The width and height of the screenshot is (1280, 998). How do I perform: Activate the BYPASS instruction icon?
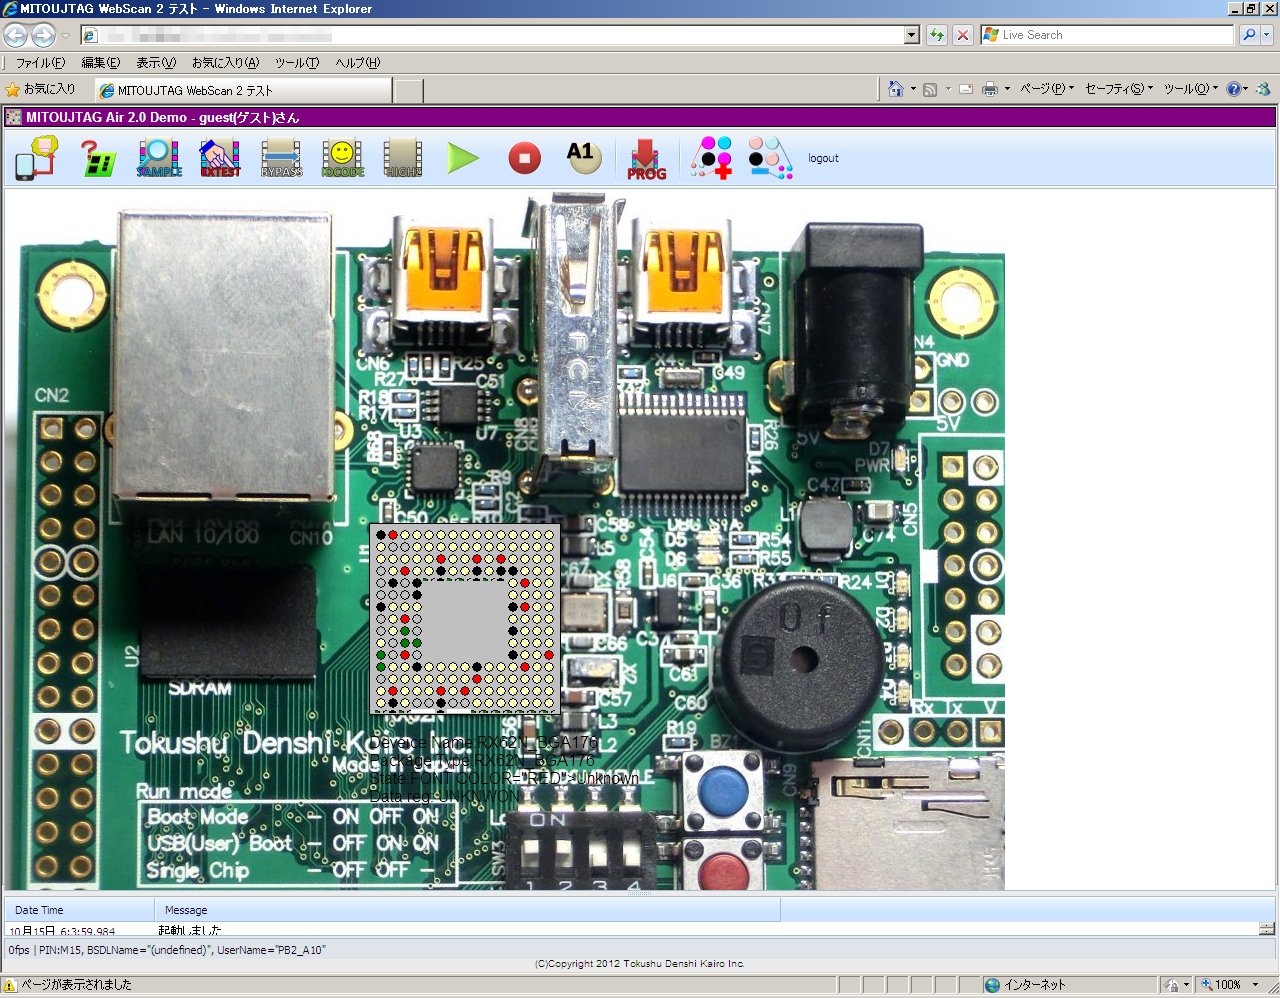(281, 158)
